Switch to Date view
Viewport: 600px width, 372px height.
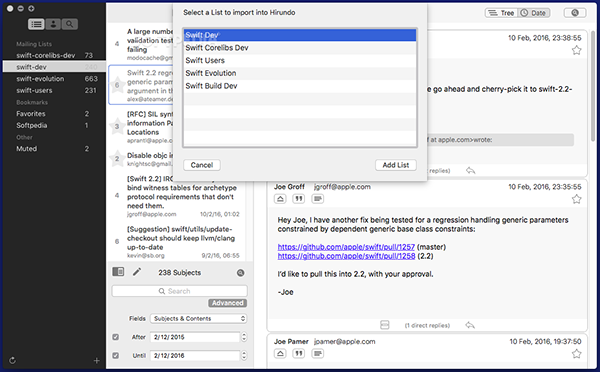coord(534,13)
